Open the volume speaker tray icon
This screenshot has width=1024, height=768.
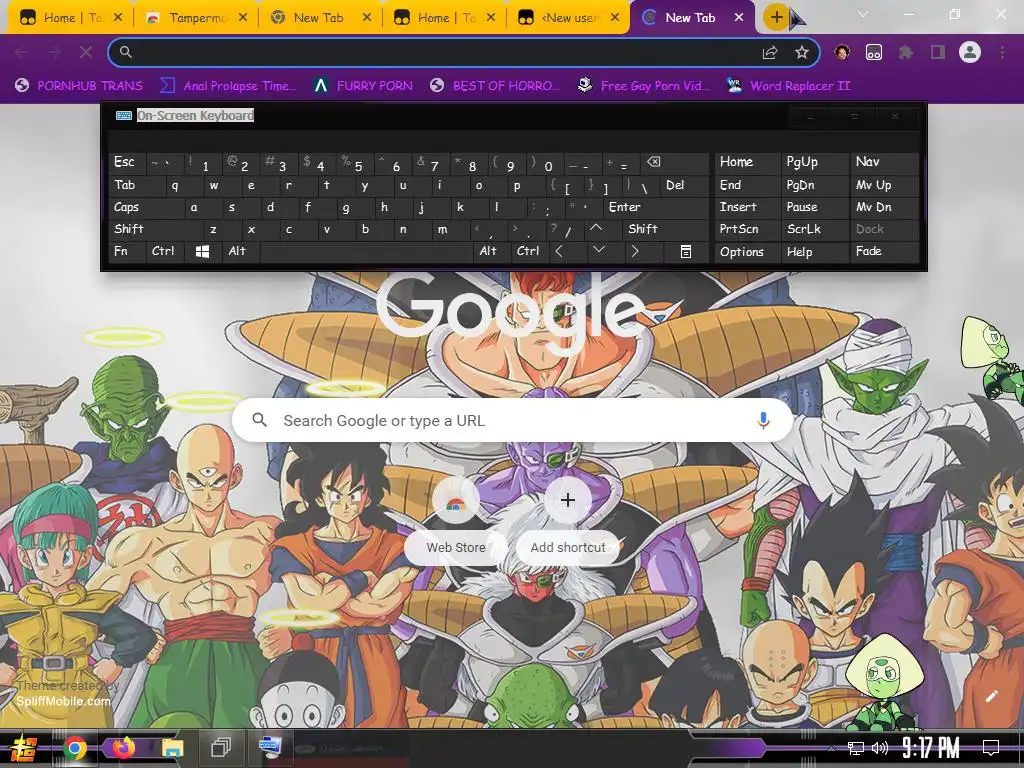[880, 748]
